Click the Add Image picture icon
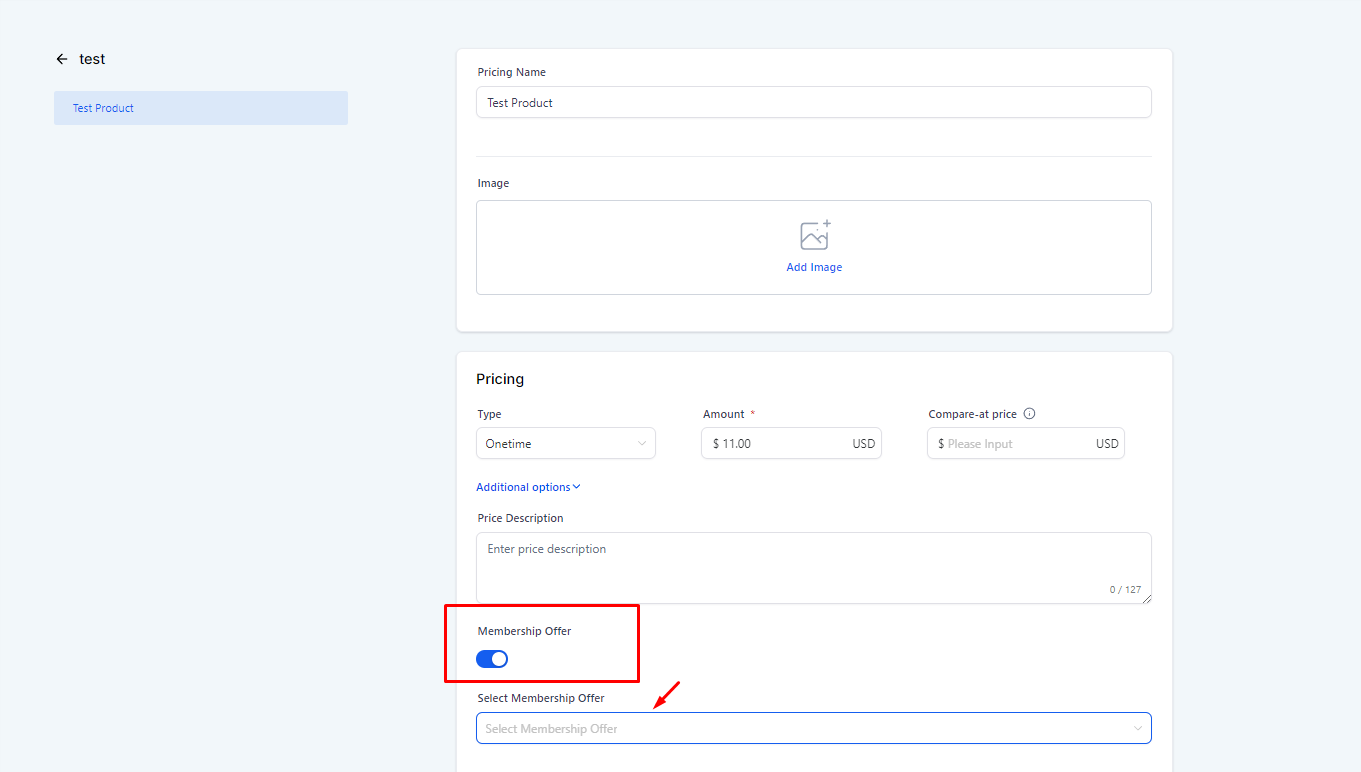Viewport: 1361px width, 772px height. [814, 235]
